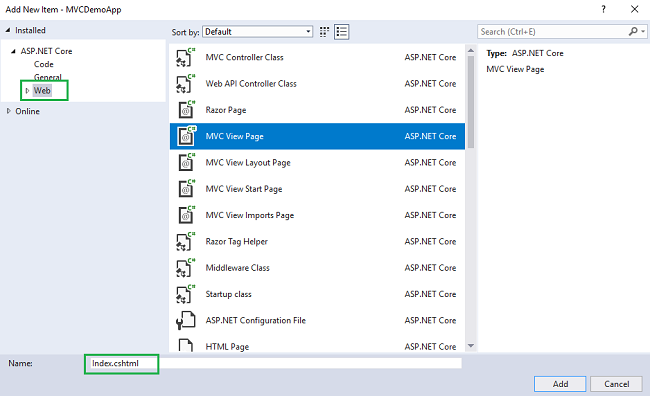The image size is (650, 396).
Task: Choose the Razor Page template icon
Action: point(186,110)
